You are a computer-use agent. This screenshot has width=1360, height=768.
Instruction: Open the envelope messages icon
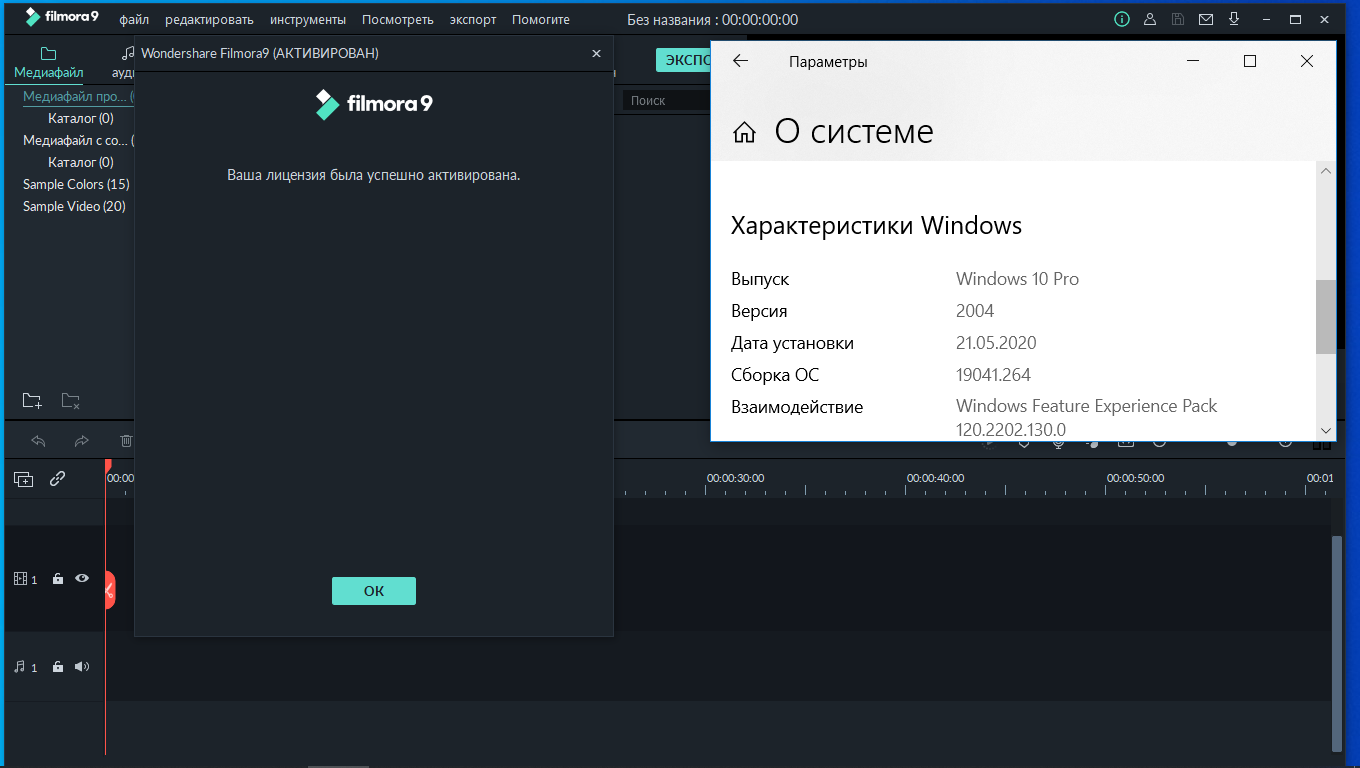tap(1206, 19)
